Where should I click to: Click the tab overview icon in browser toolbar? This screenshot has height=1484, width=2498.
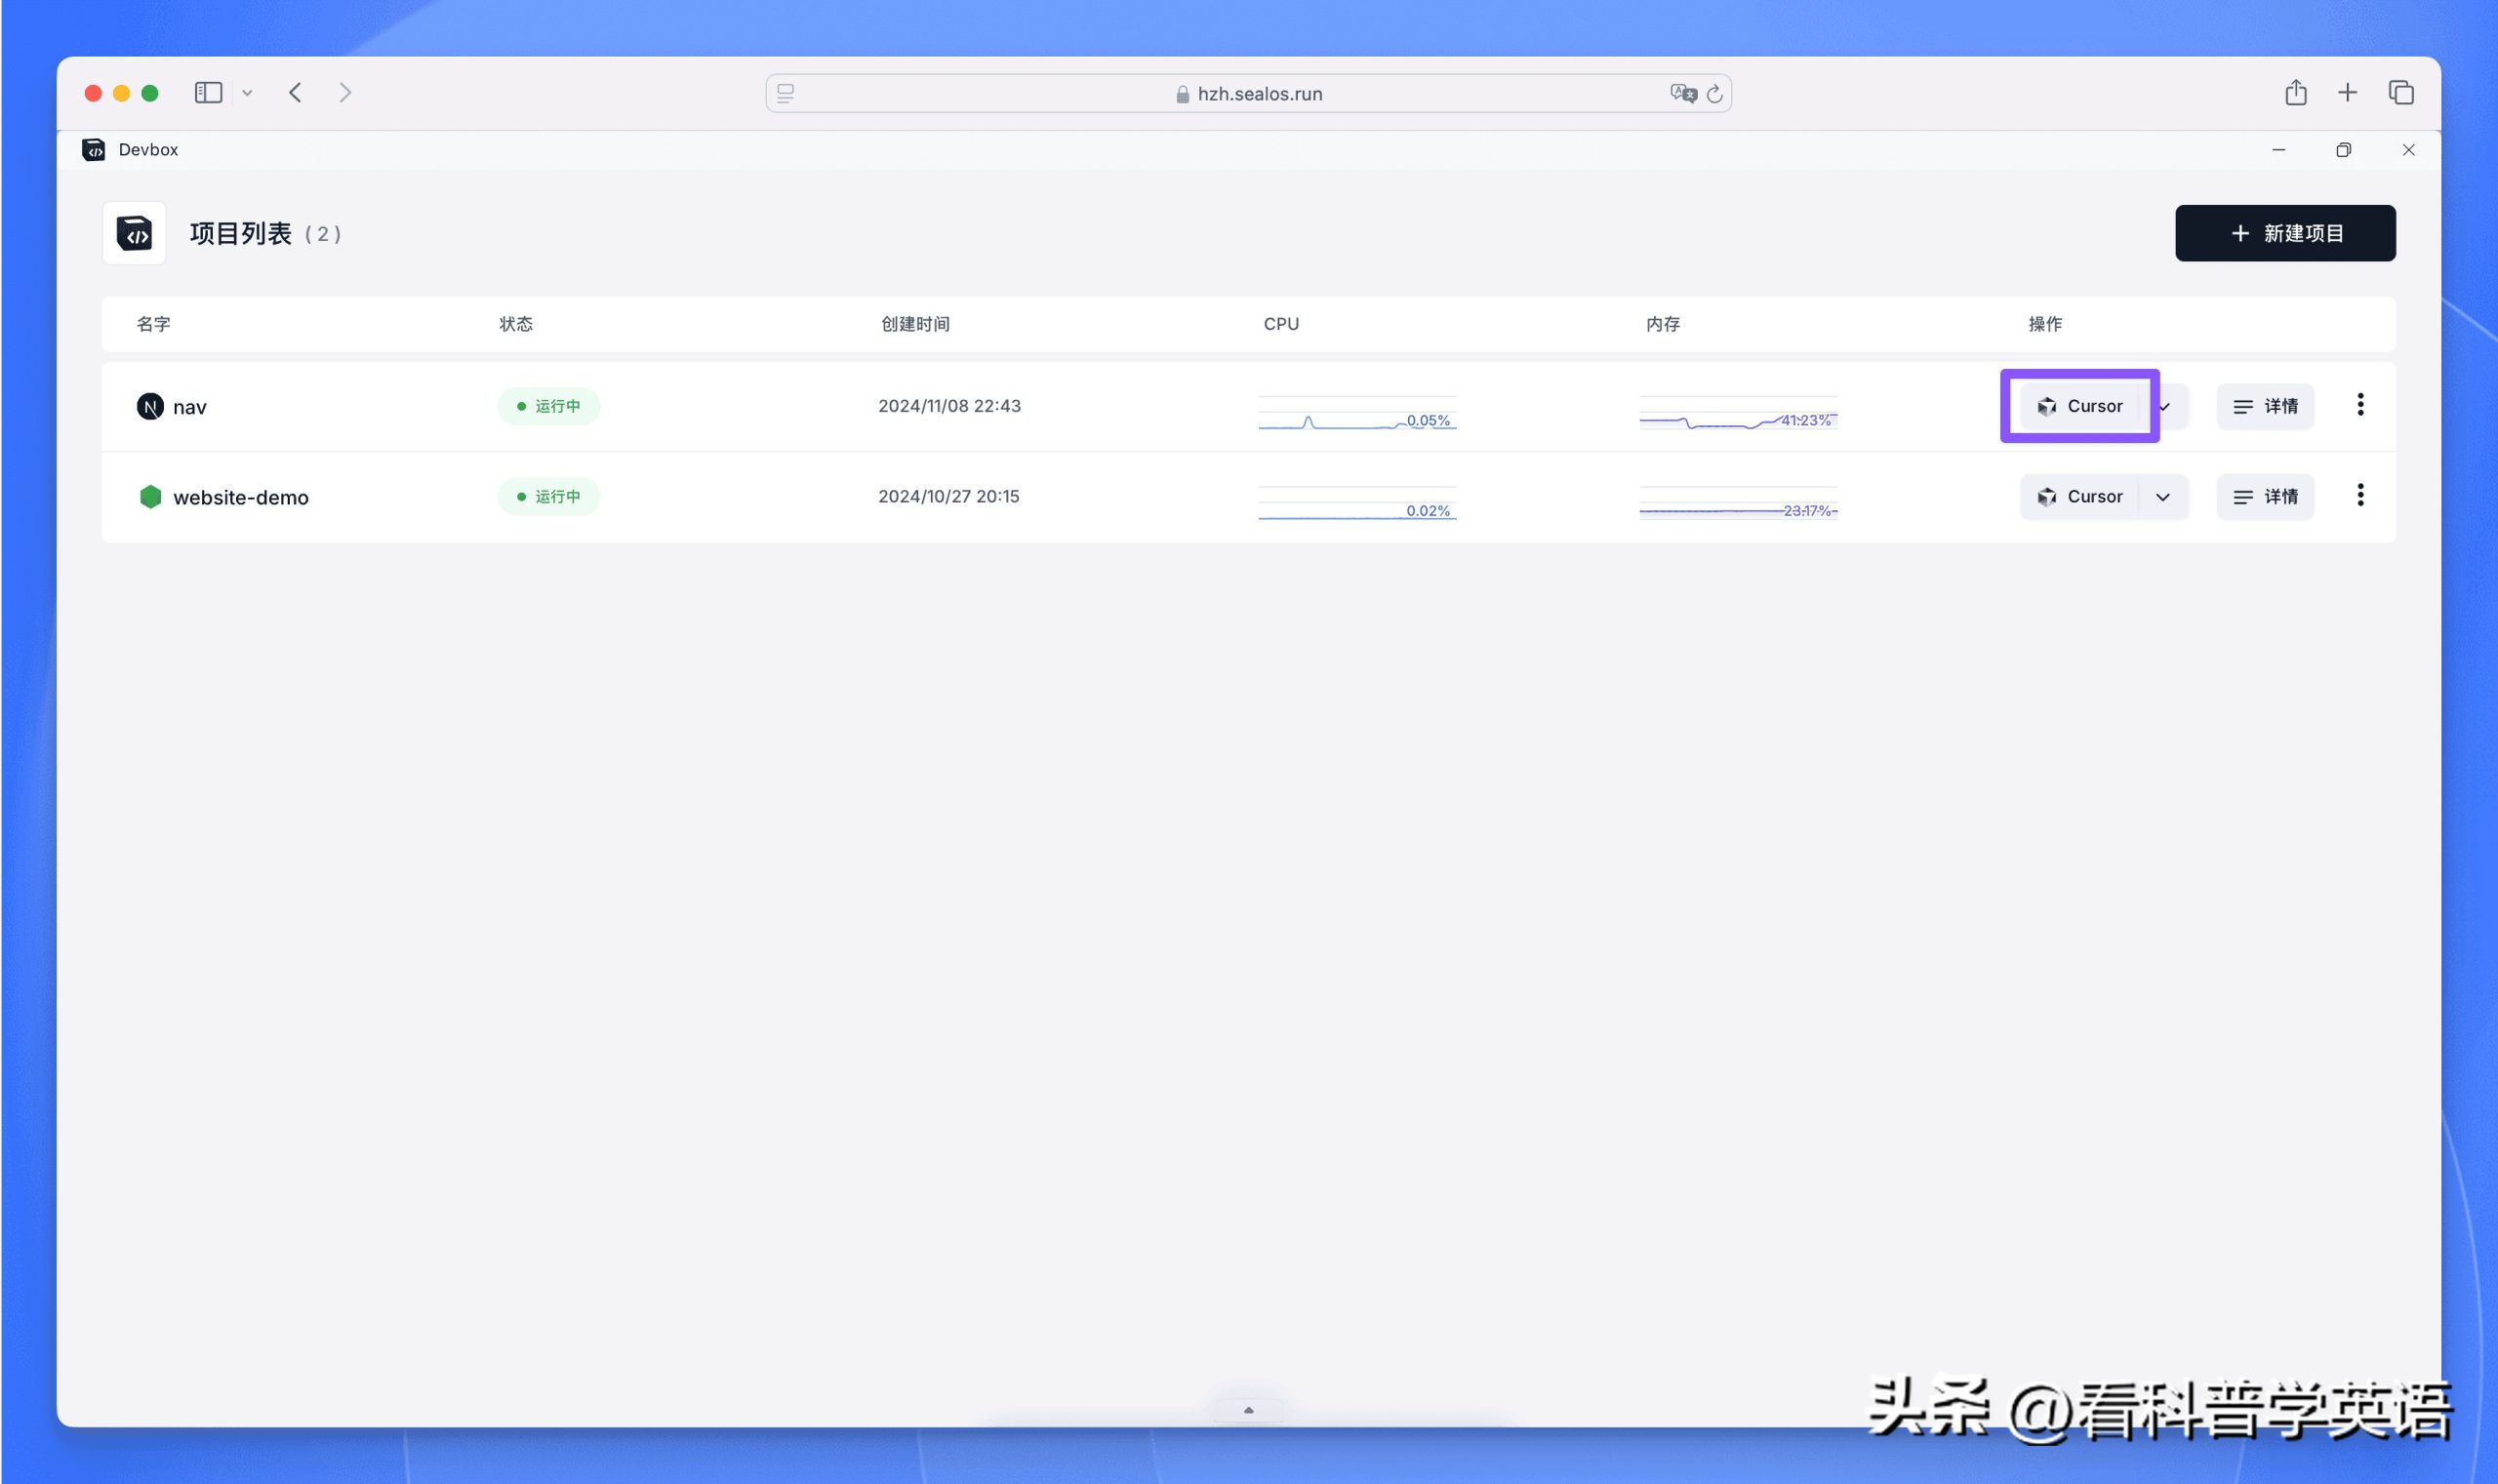click(x=2402, y=92)
